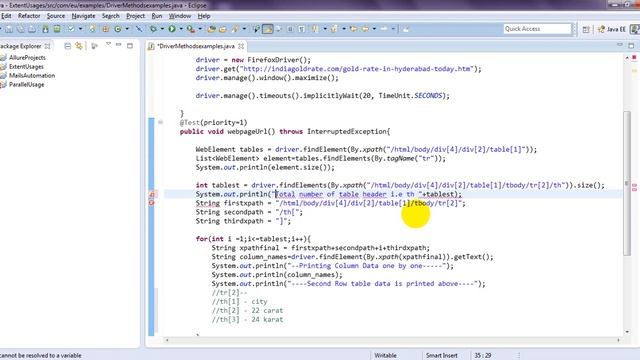Click the Save toolbar icon
Viewport: 640px width, 360px height.
(x=9, y=29)
